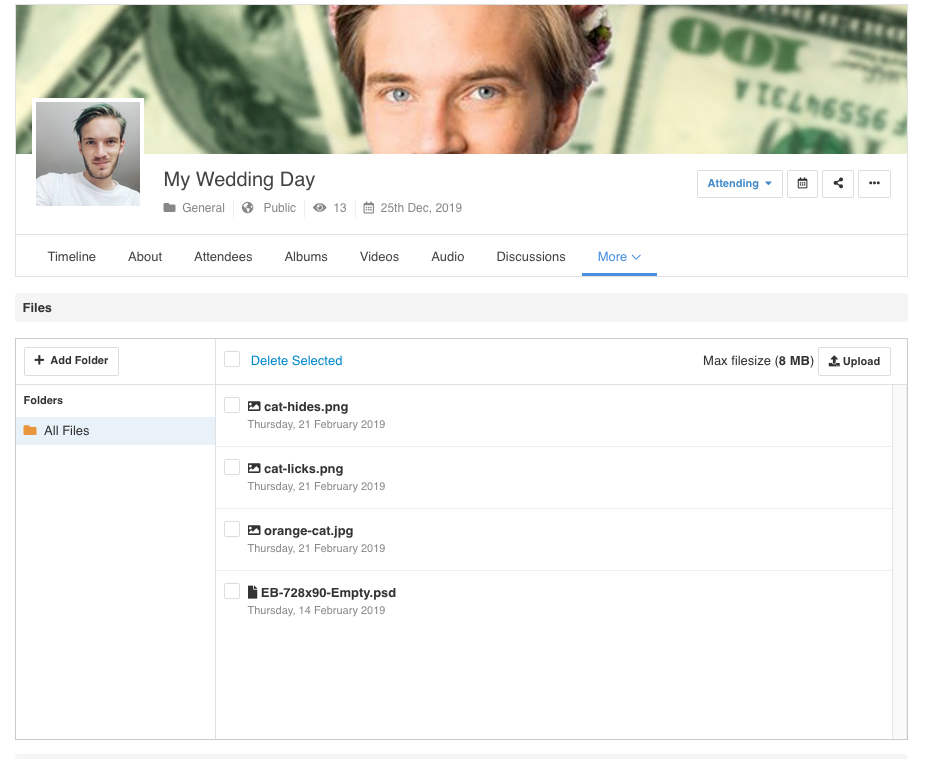Click the file list vertical scrollbar
The height and width of the screenshot is (759, 925).
[900, 561]
